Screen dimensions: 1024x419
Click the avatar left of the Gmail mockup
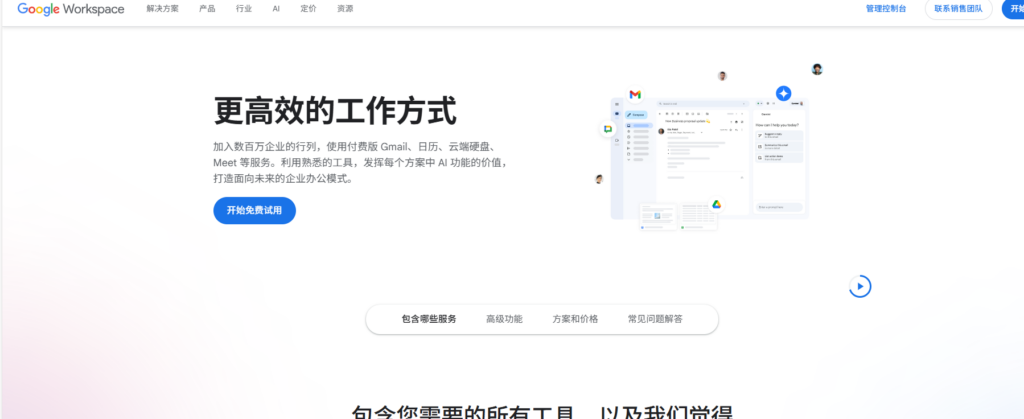[599, 179]
